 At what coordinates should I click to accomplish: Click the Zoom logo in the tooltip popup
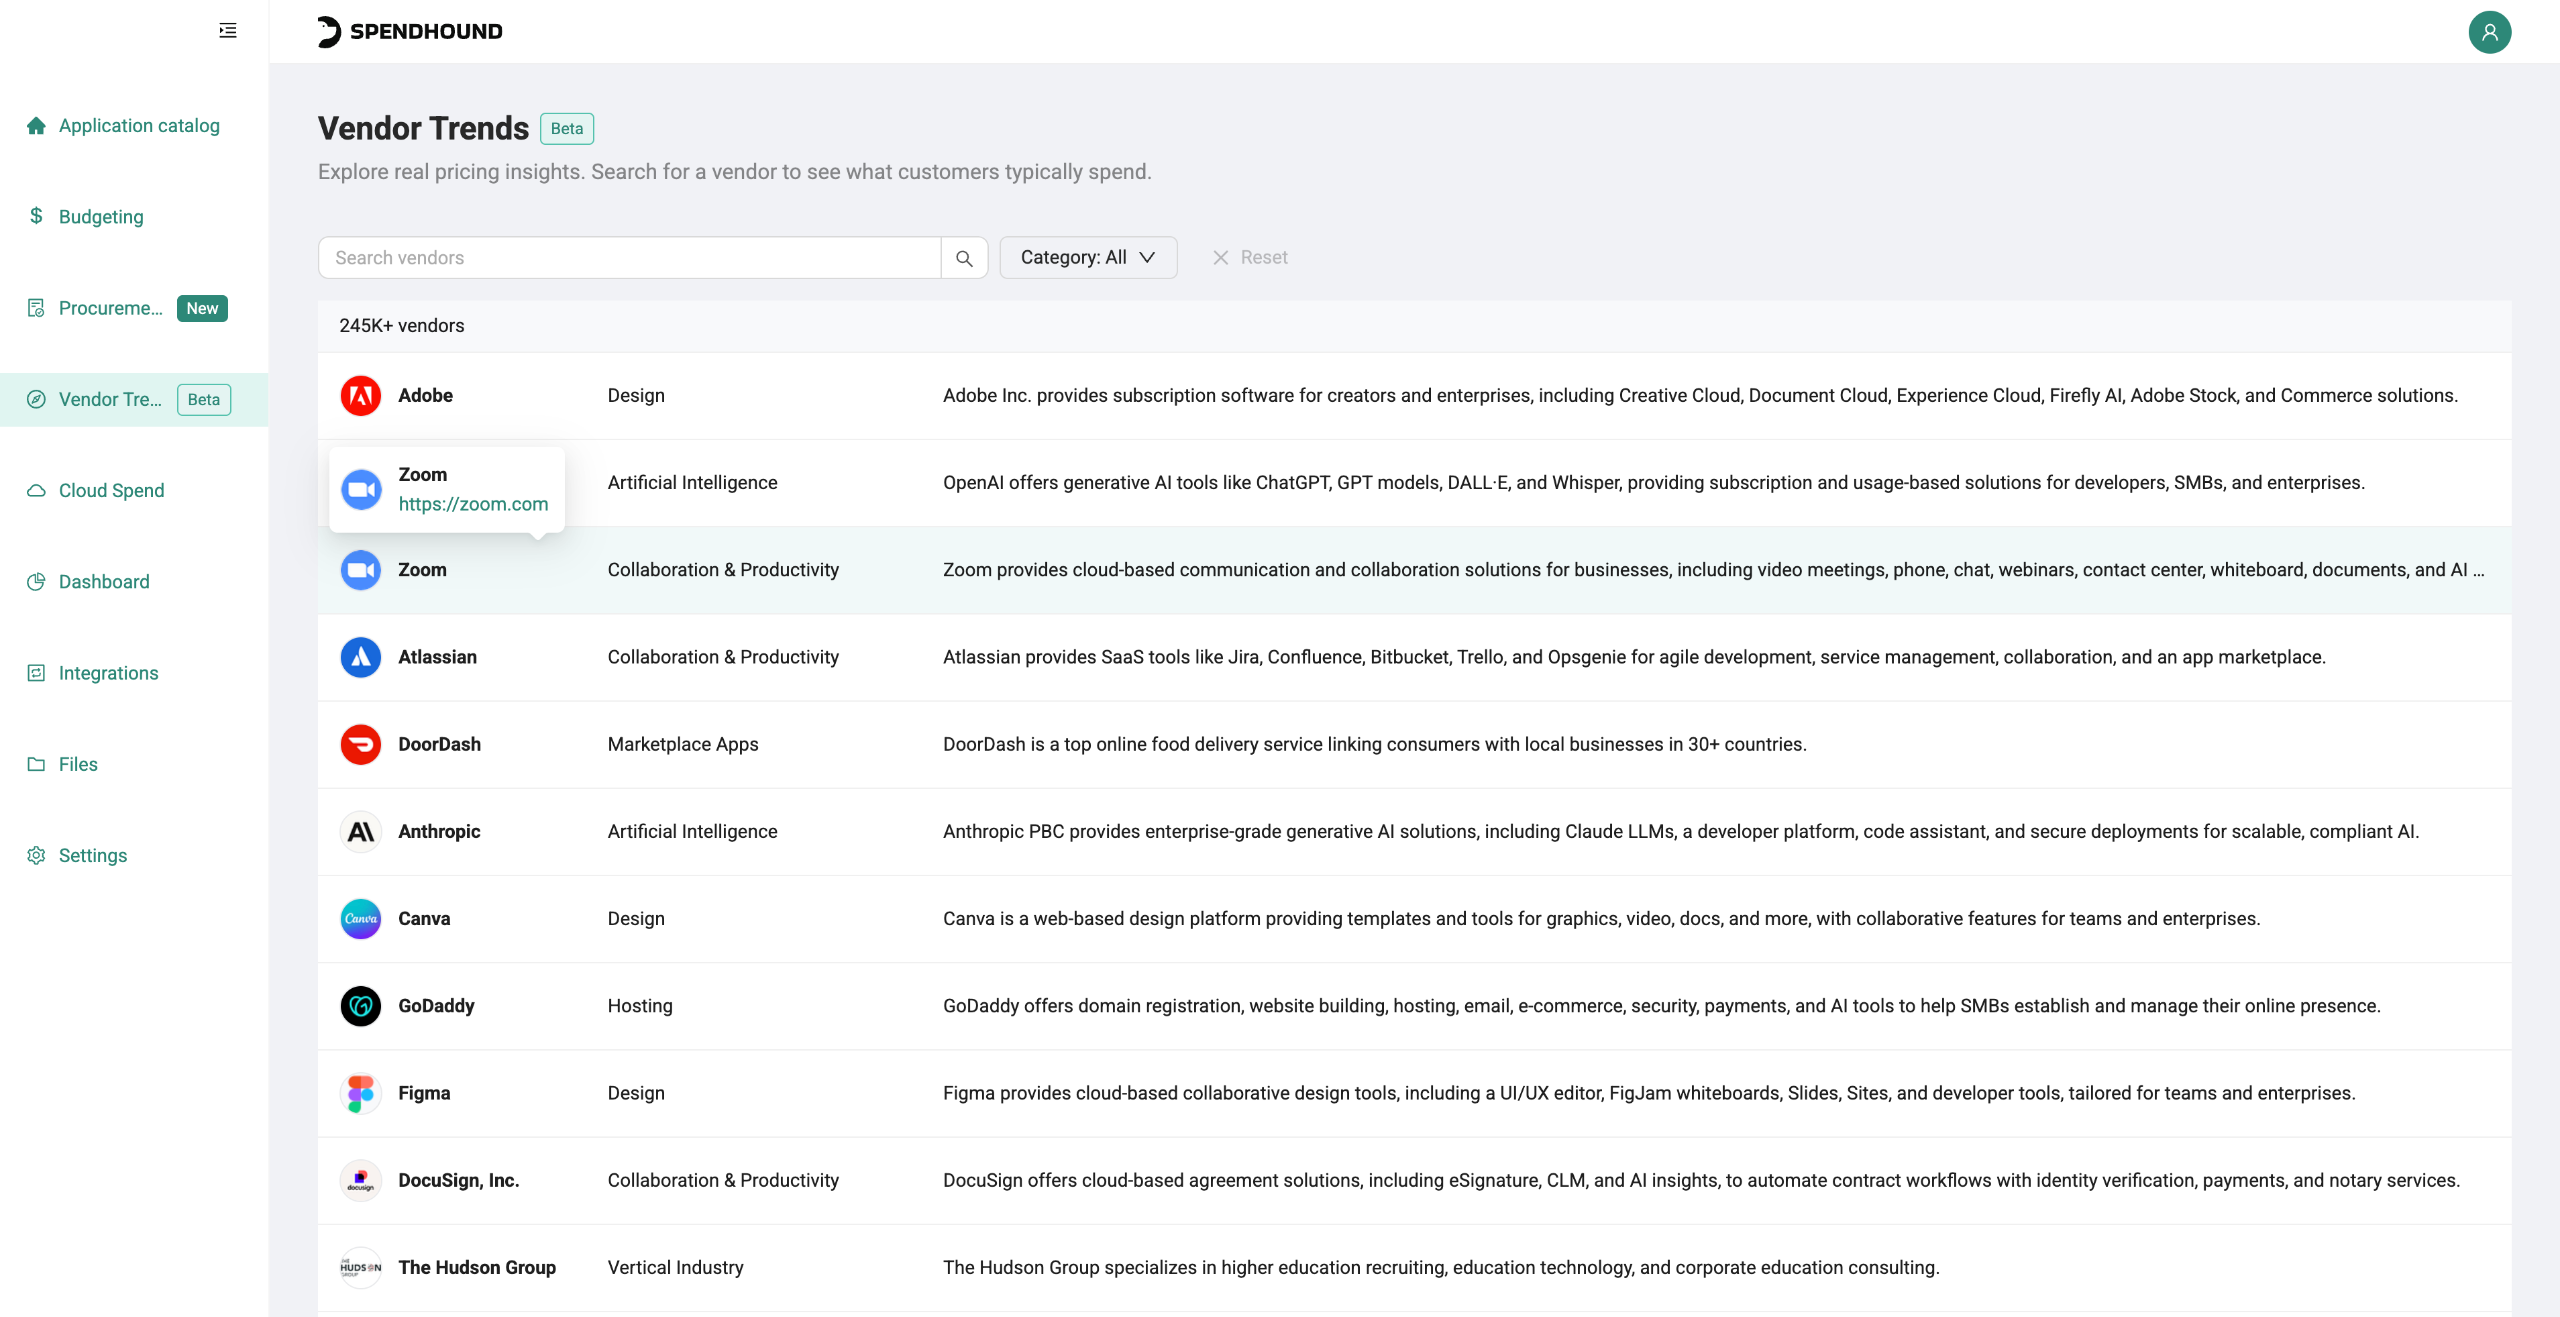(x=361, y=489)
